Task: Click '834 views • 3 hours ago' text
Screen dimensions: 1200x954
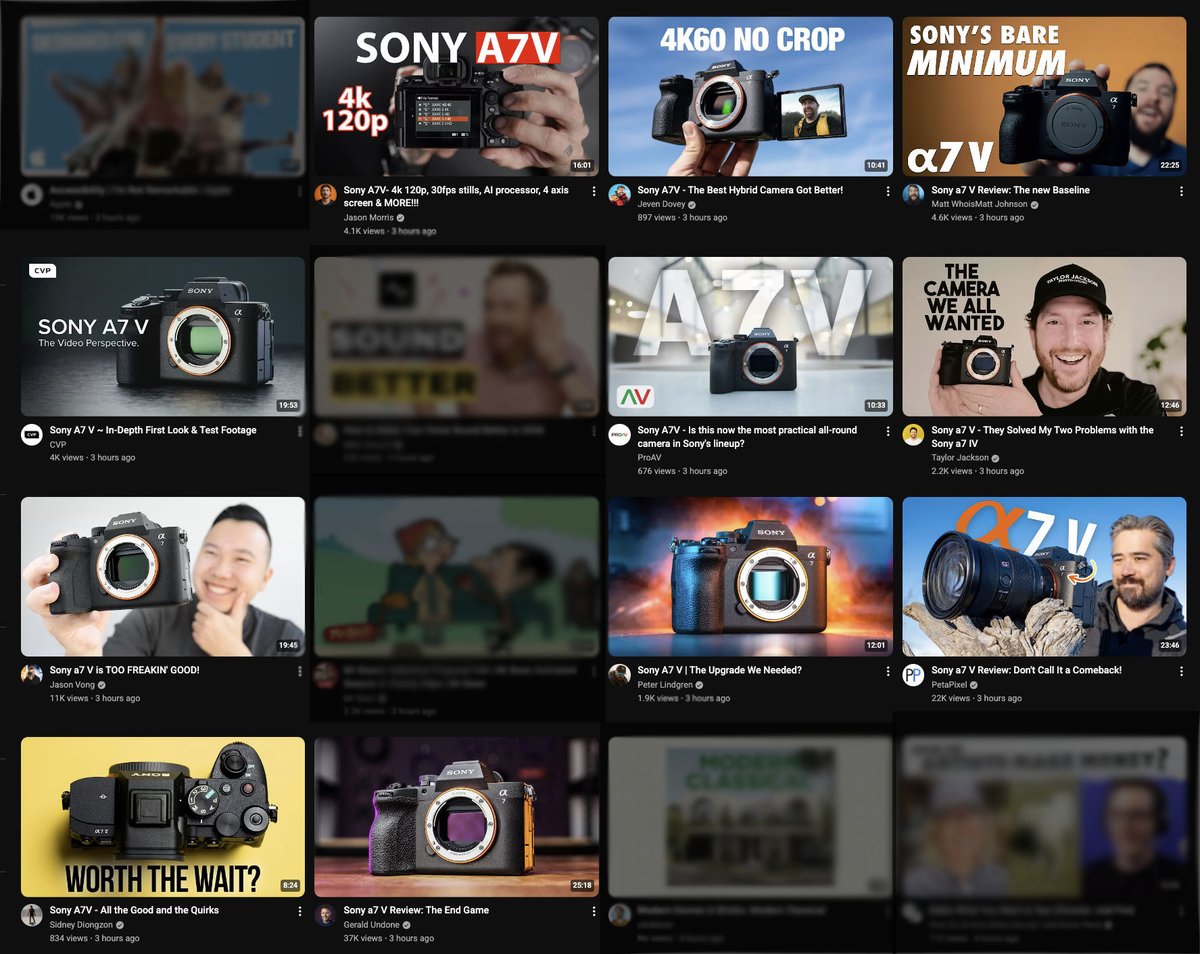Action: pos(94,938)
